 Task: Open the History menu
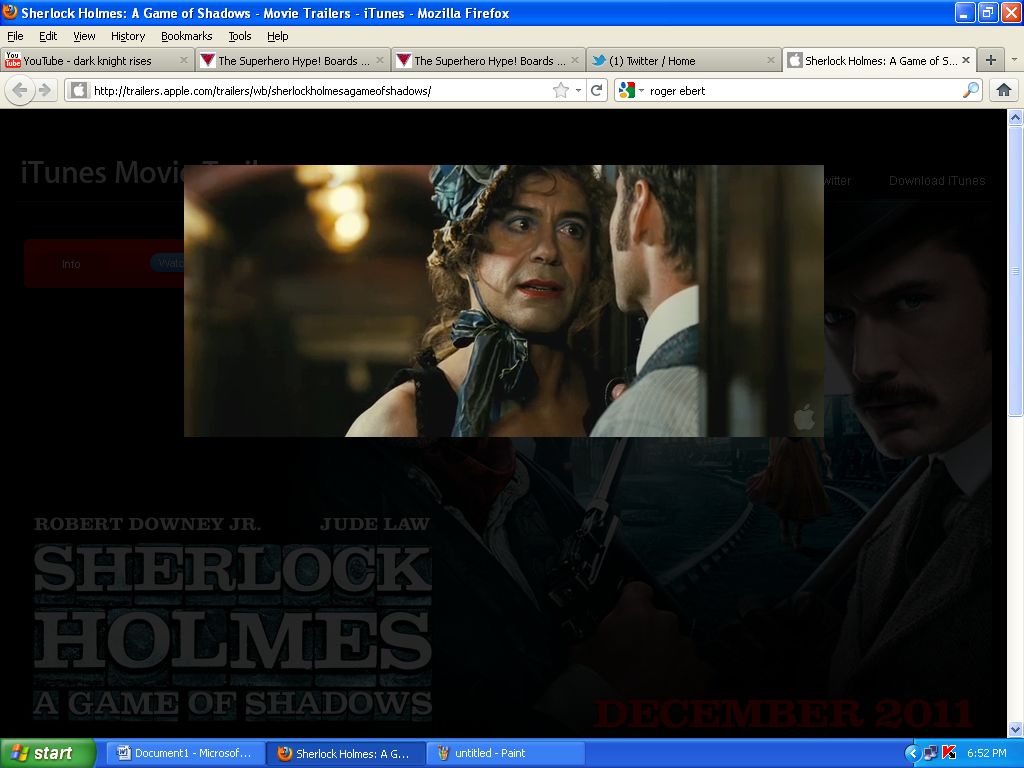point(128,36)
